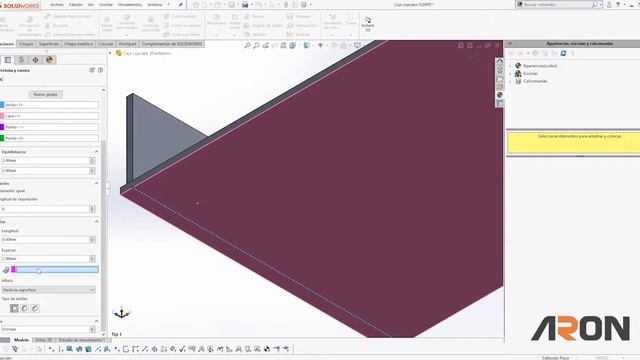Switch to the Vistas 3D bottom tab

coord(44,340)
